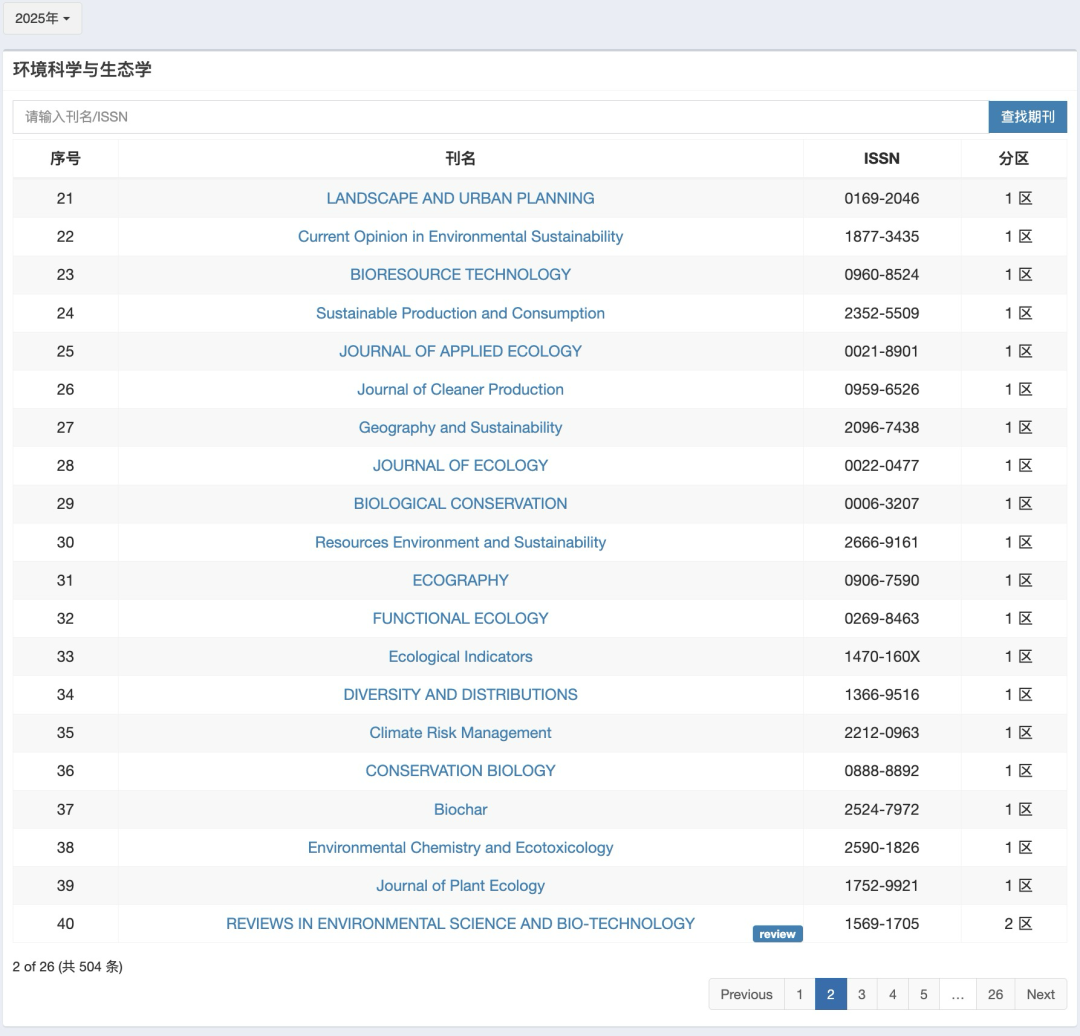The width and height of the screenshot is (1080, 1036).
Task: Go to page 1
Action: pyautogui.click(x=800, y=995)
